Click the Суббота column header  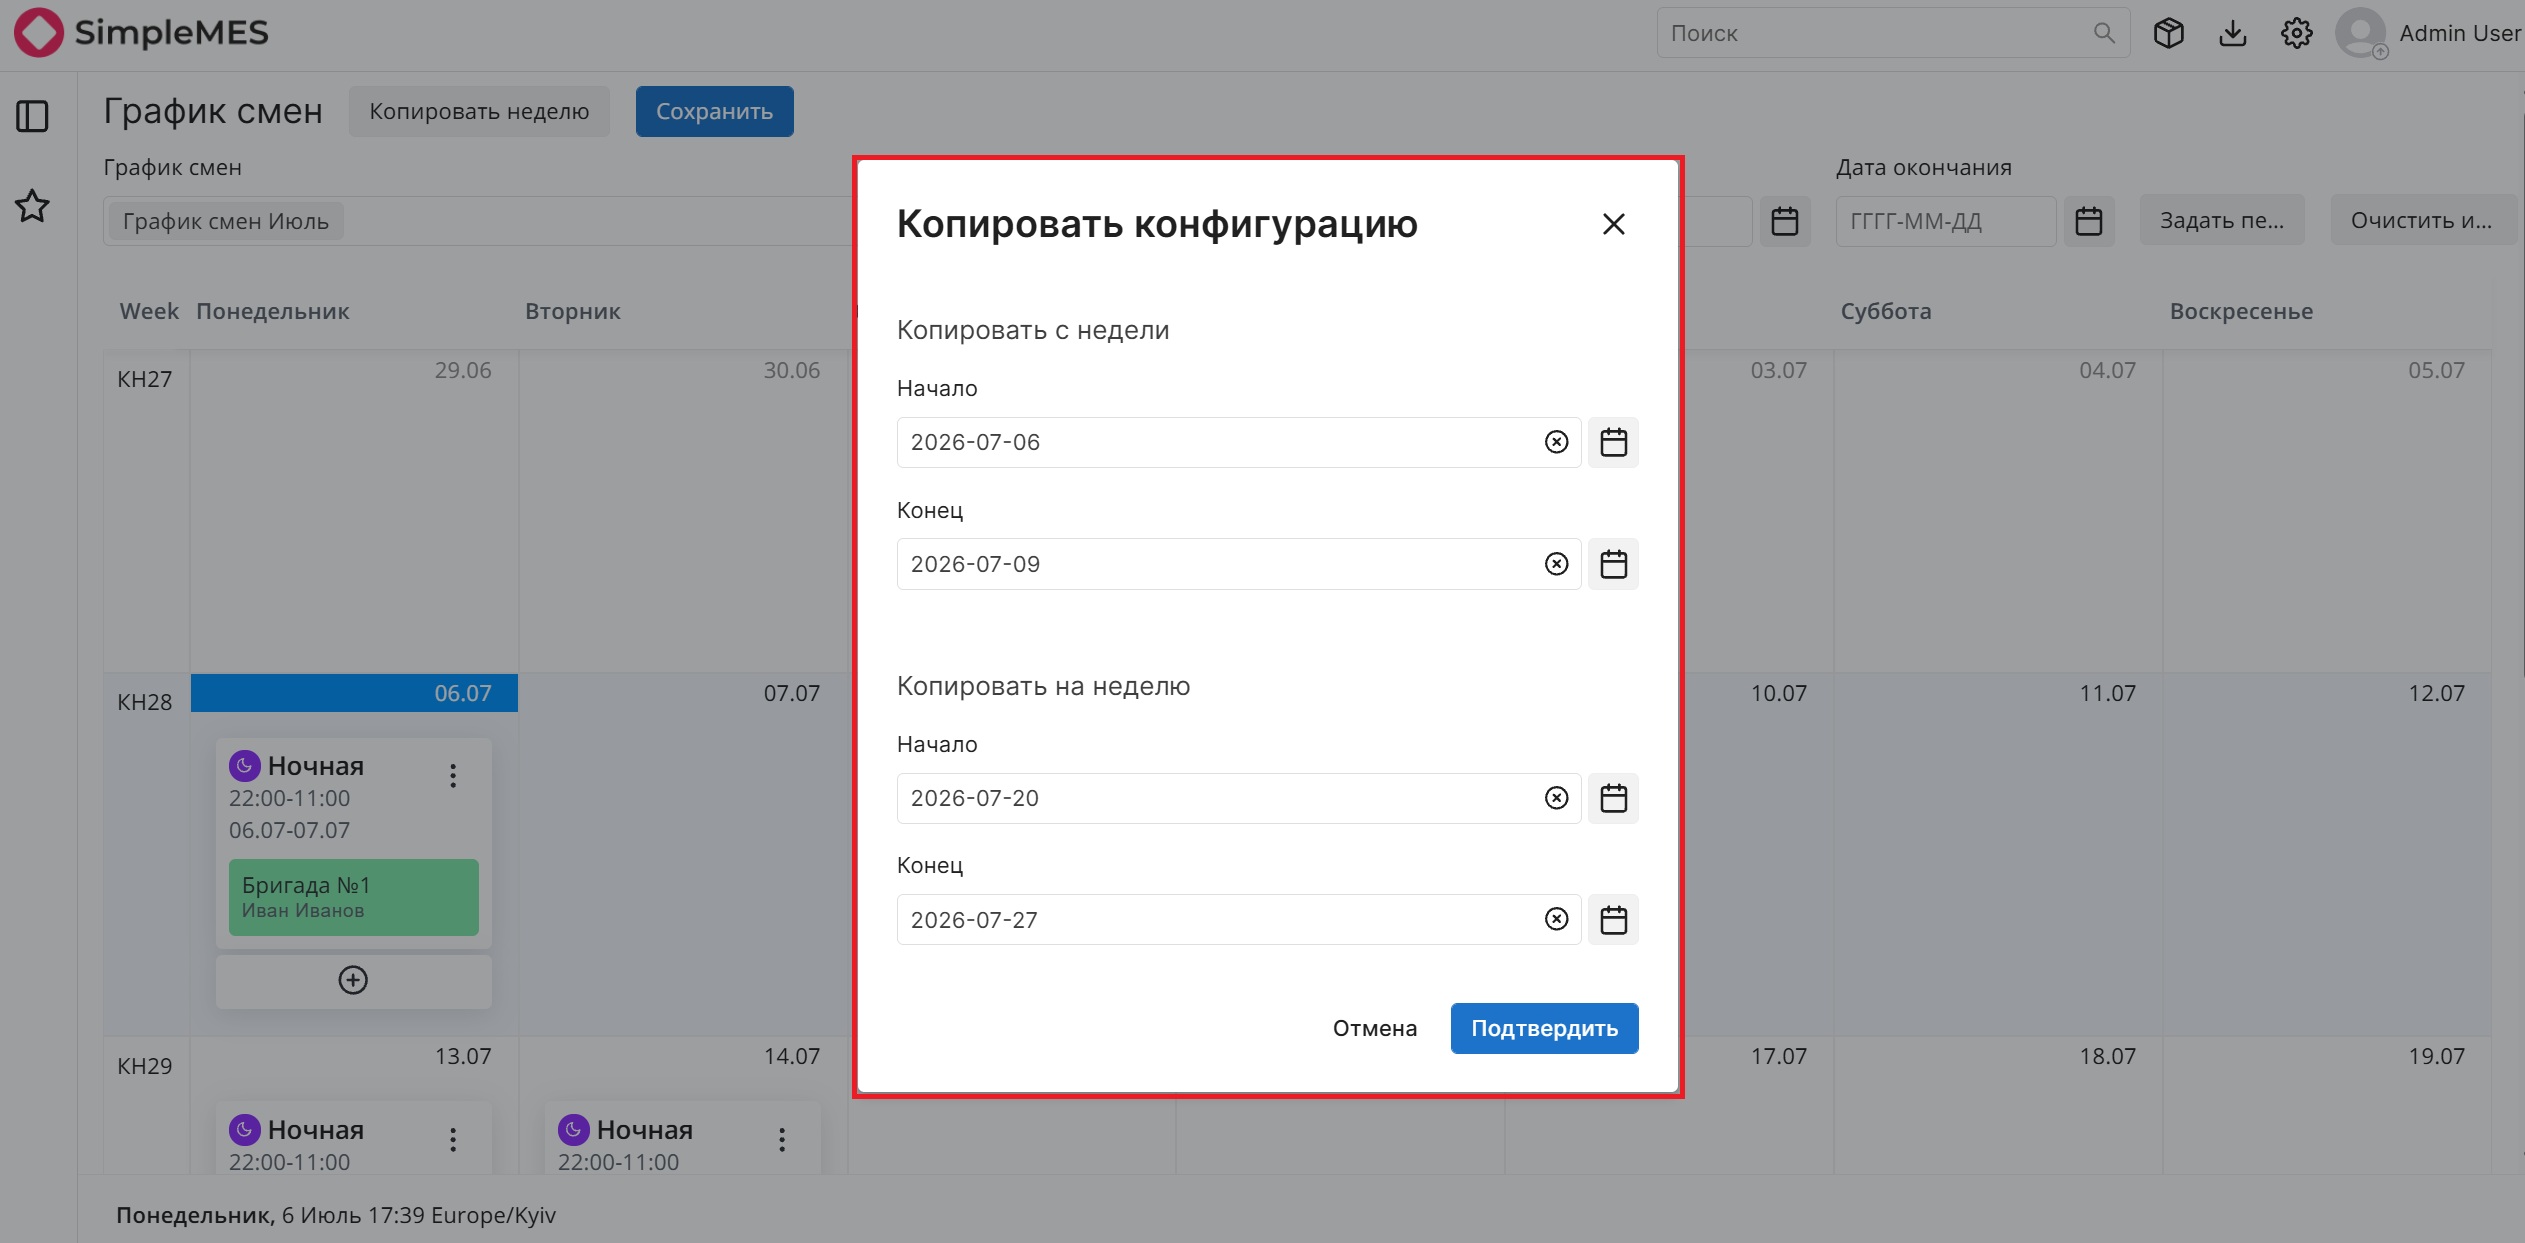(x=1886, y=311)
